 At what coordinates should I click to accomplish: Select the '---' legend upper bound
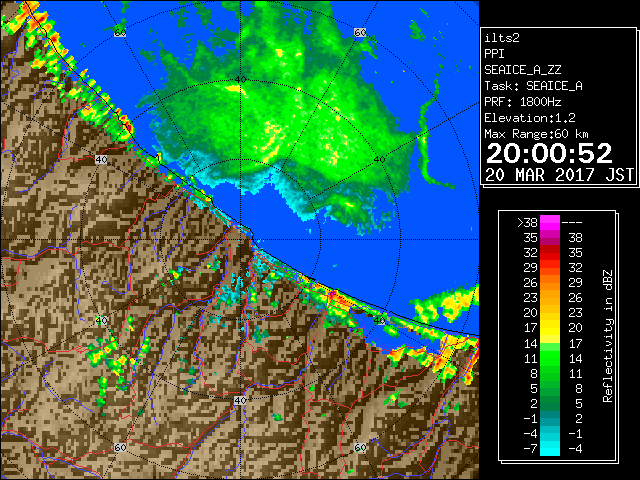coord(572,223)
